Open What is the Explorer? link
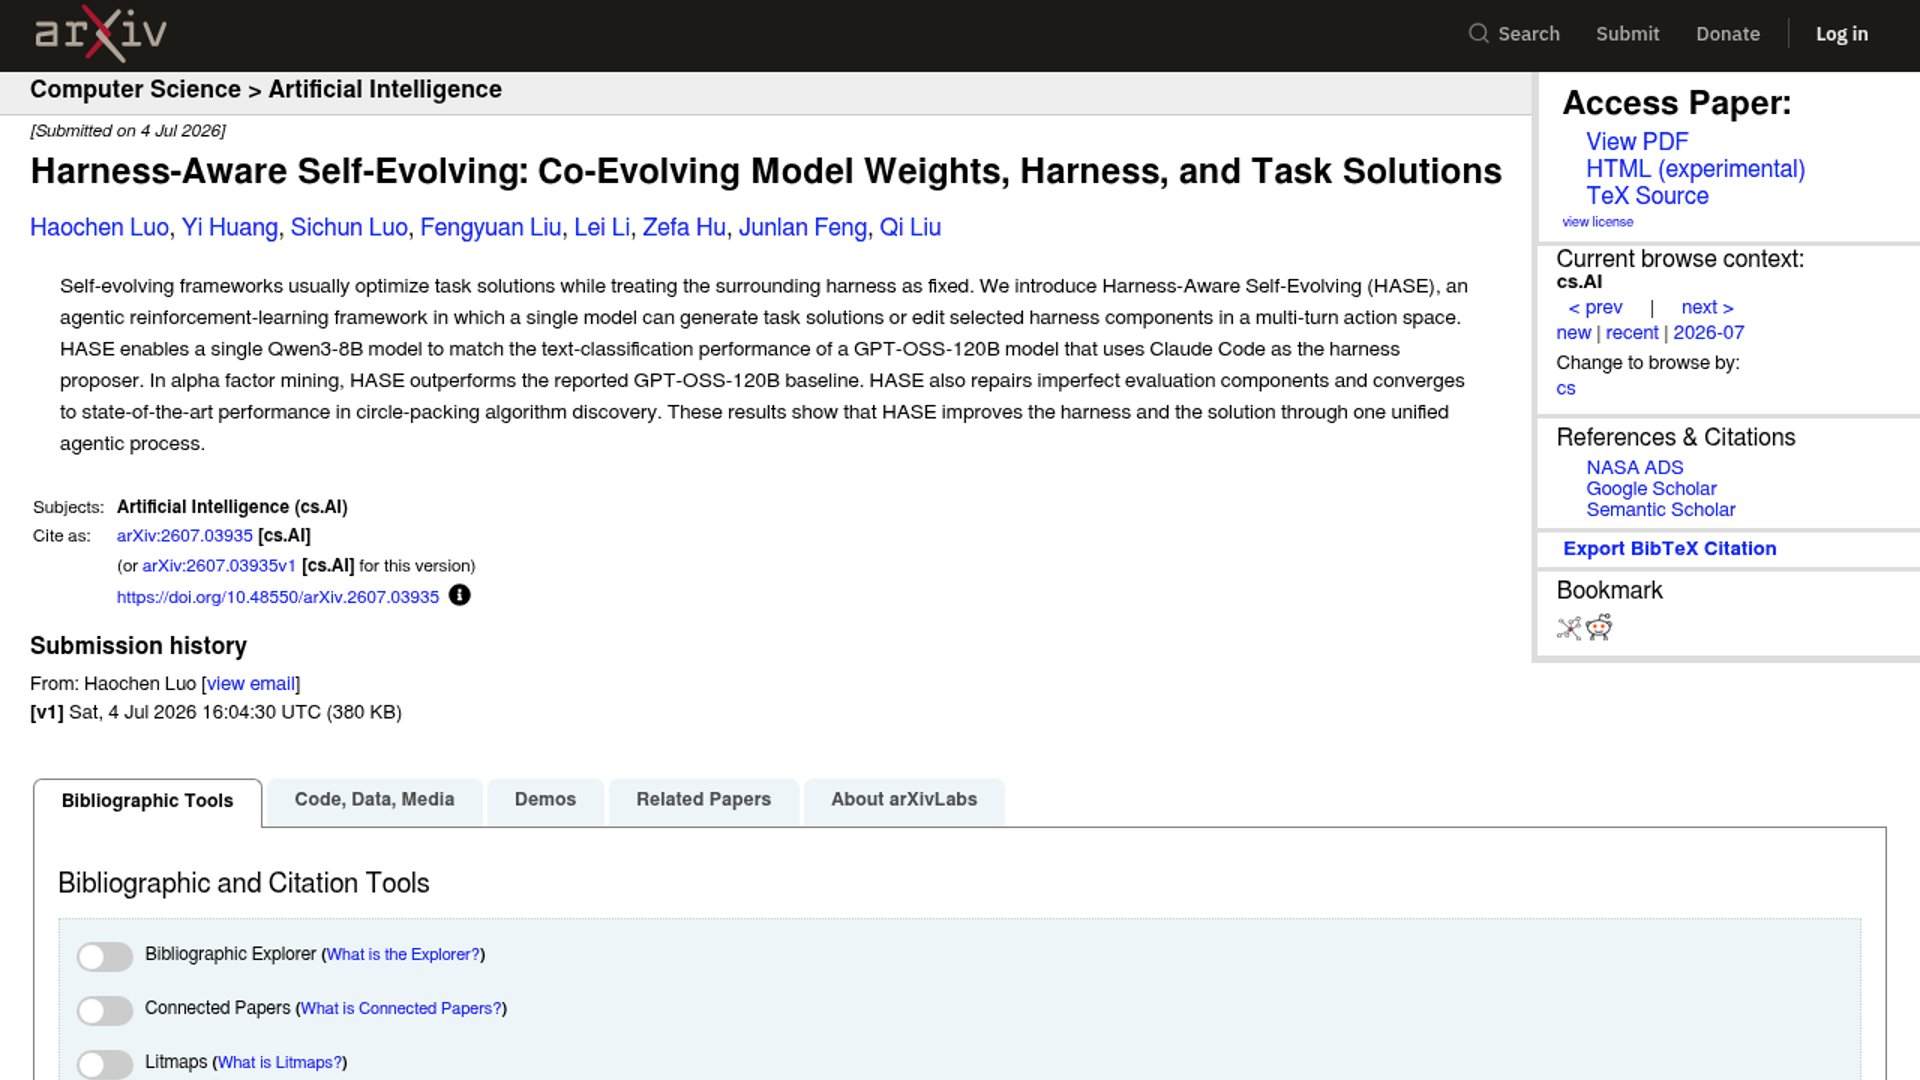This screenshot has width=1920, height=1080. [x=403, y=955]
